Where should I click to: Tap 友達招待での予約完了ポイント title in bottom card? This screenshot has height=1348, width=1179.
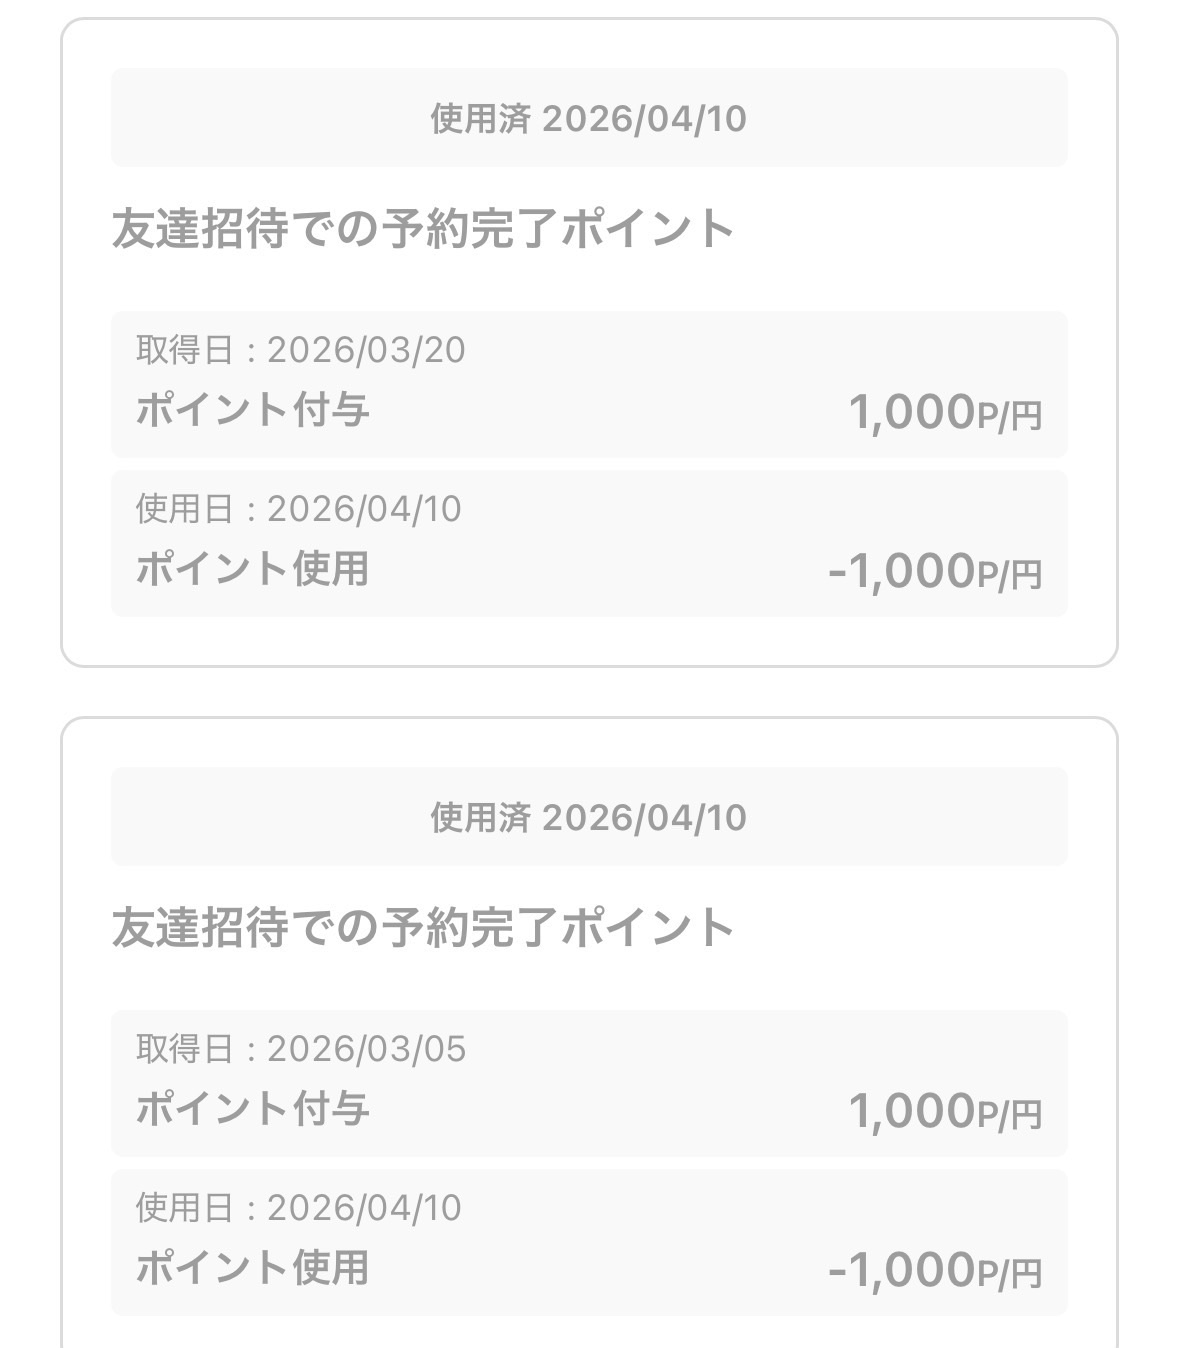[x=423, y=928]
